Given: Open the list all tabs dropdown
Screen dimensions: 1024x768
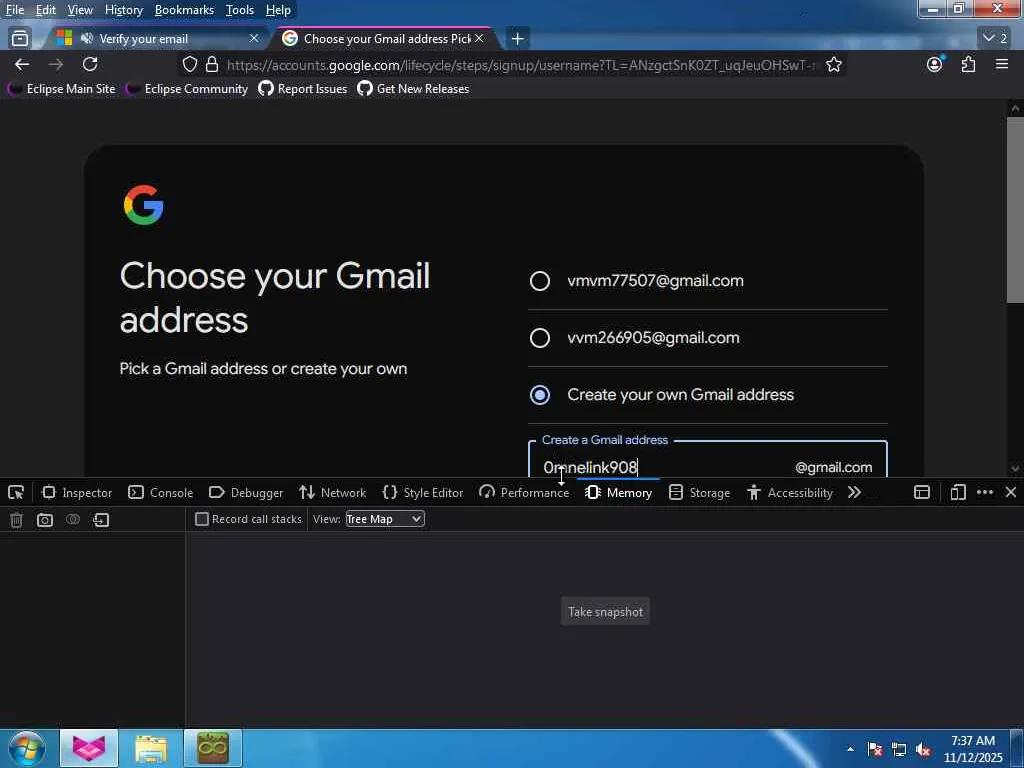Looking at the screenshot, I should point(995,38).
